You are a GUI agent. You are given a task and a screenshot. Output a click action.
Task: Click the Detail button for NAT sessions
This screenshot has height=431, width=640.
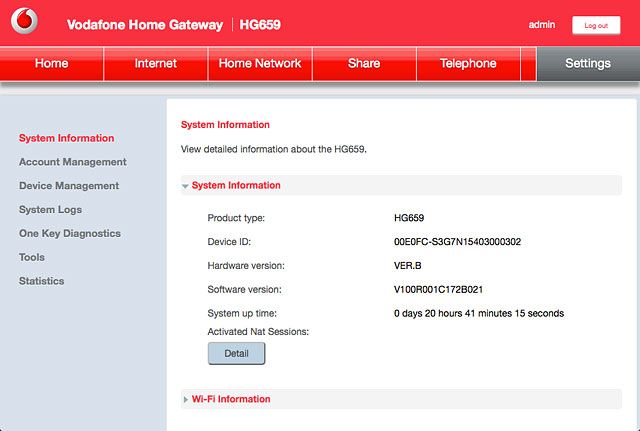(x=236, y=353)
